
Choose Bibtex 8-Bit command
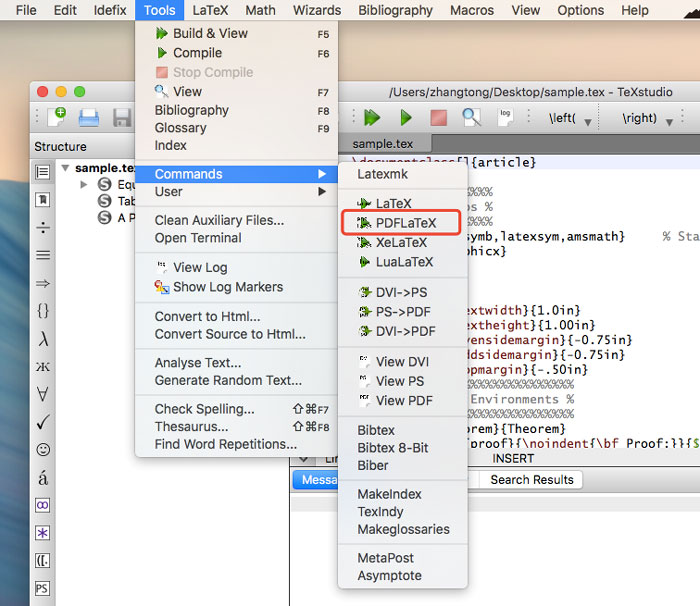pos(403,447)
